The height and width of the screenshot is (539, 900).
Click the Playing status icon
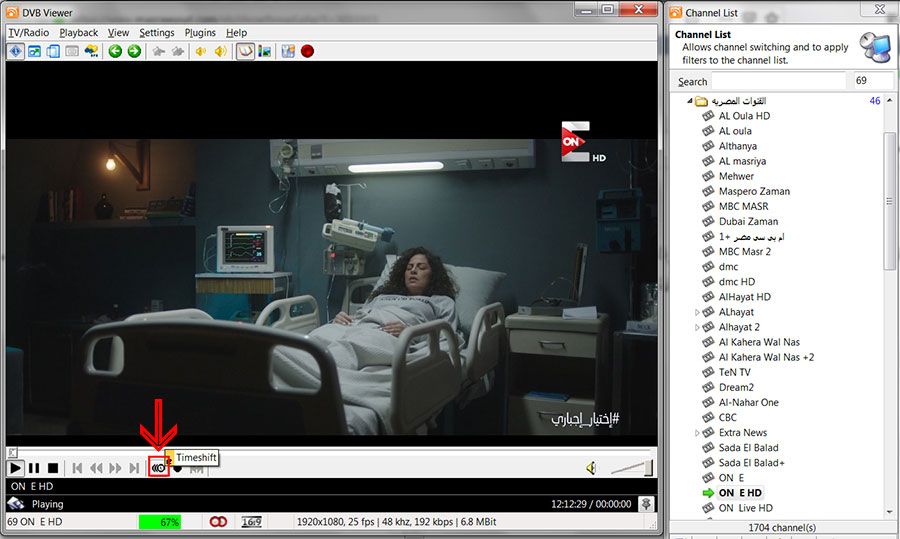[x=16, y=504]
